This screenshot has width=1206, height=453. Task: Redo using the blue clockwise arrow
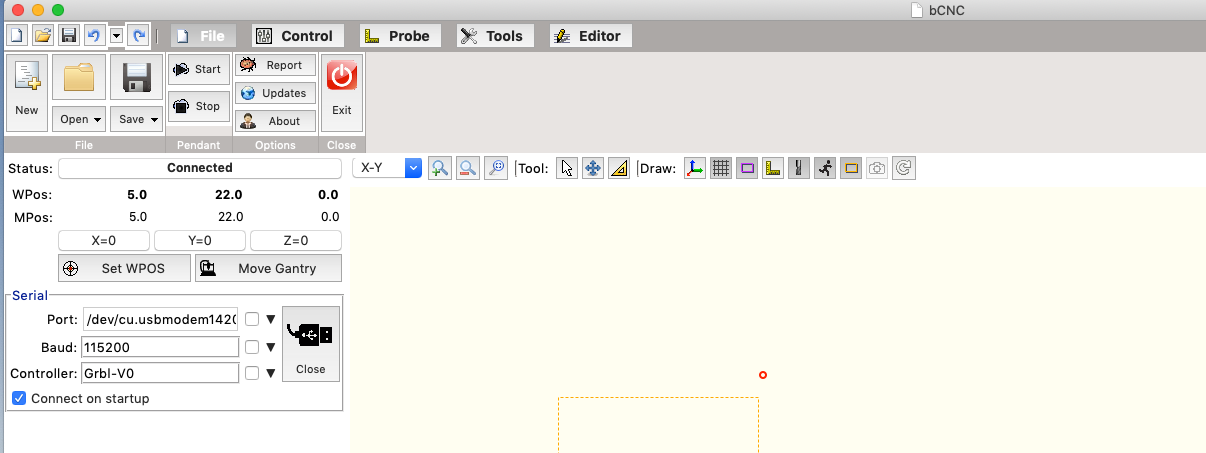[x=139, y=35]
